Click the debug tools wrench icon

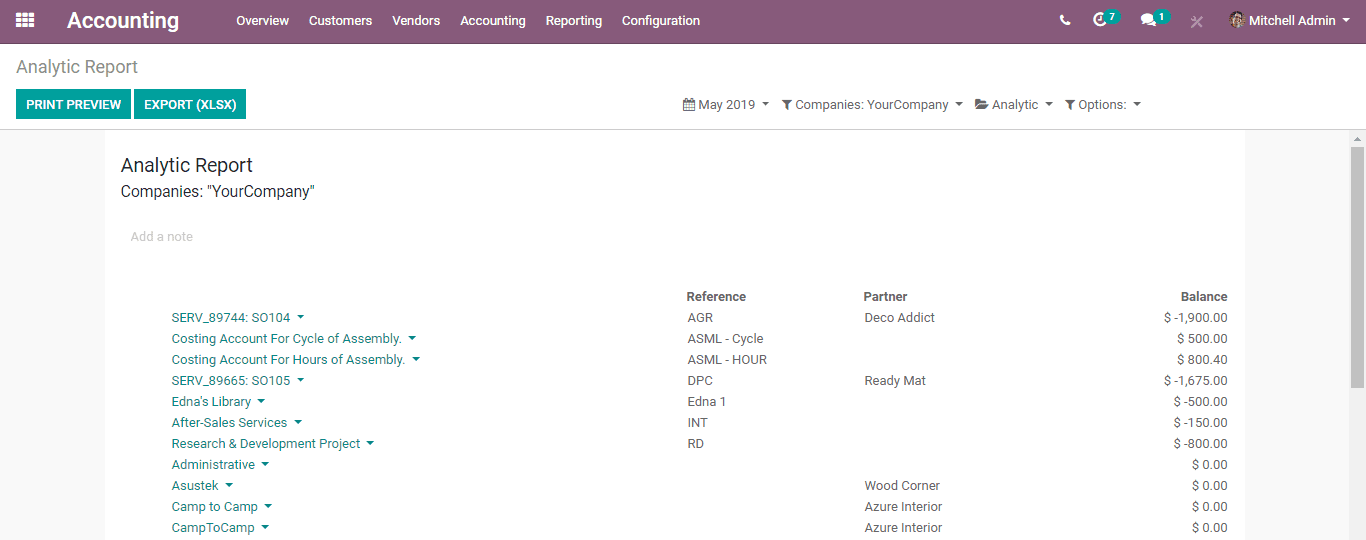1197,21
